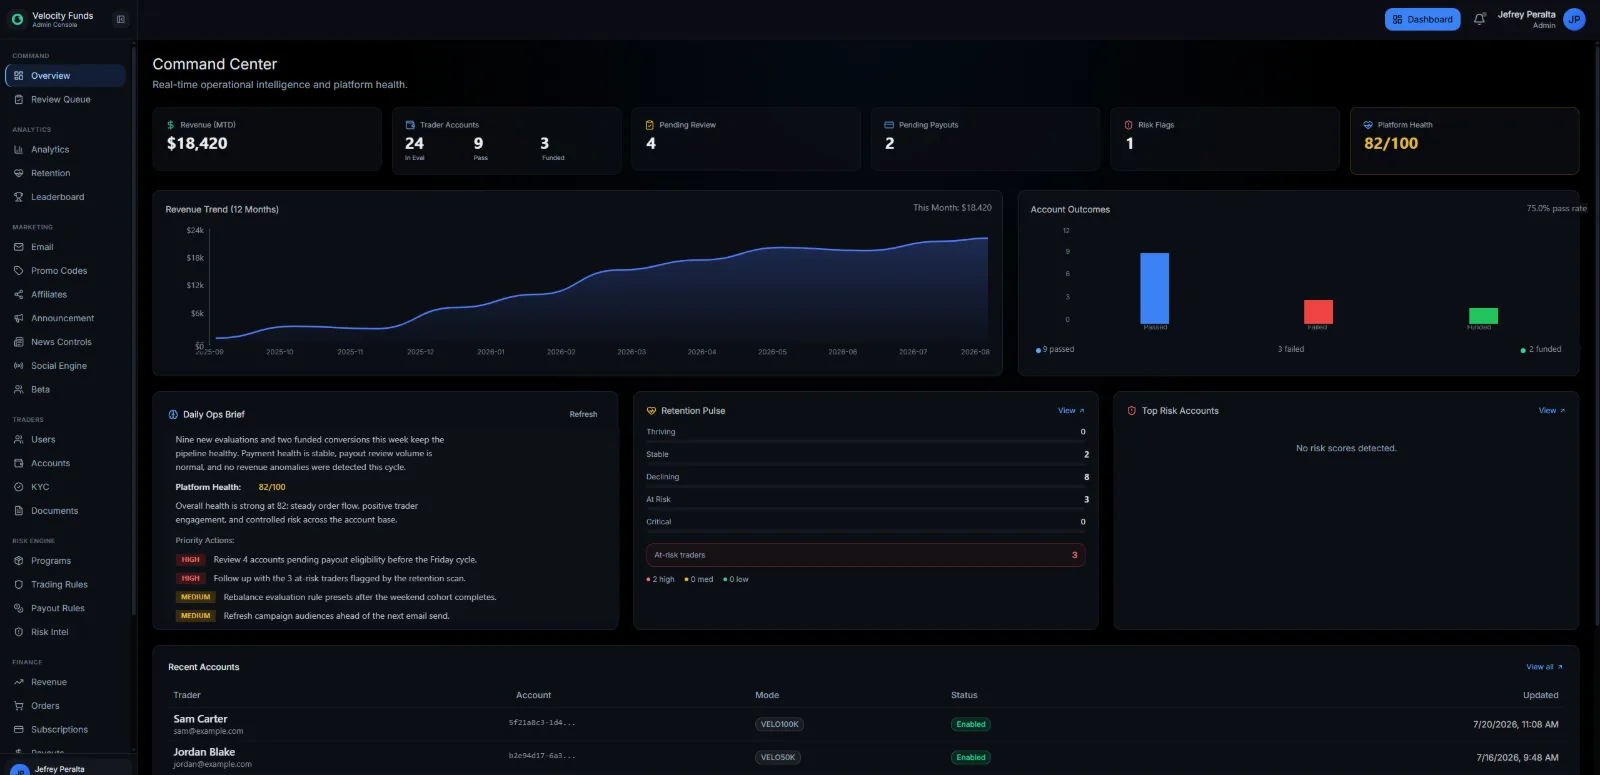1600x775 pixels.
Task: Click the Analytics bar-chart icon in sidebar
Action: click(18, 150)
